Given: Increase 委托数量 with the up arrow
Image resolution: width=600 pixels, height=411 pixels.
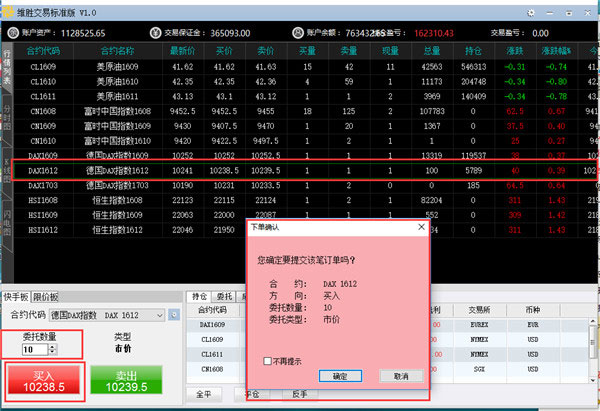Looking at the screenshot, I should point(53,346).
